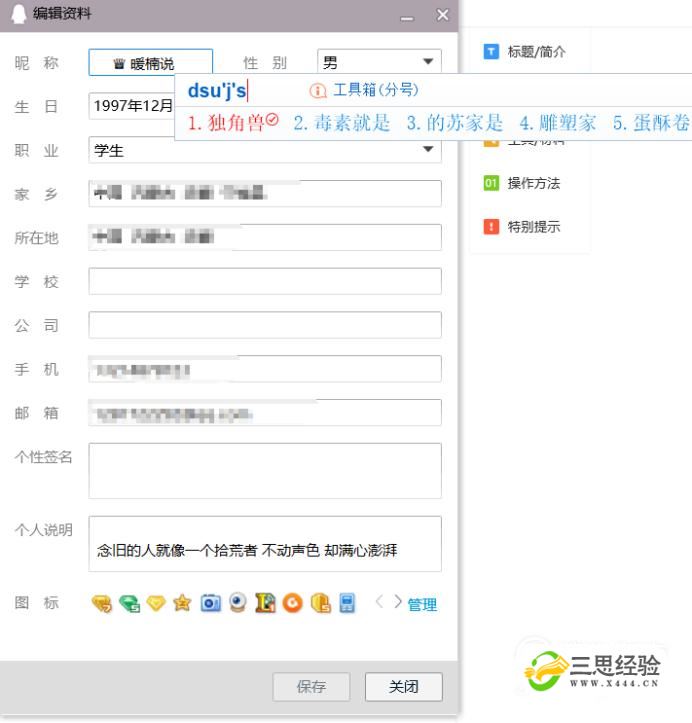The height and width of the screenshot is (723, 692).
Task: Show previous page of badge icons
Action: (x=379, y=602)
